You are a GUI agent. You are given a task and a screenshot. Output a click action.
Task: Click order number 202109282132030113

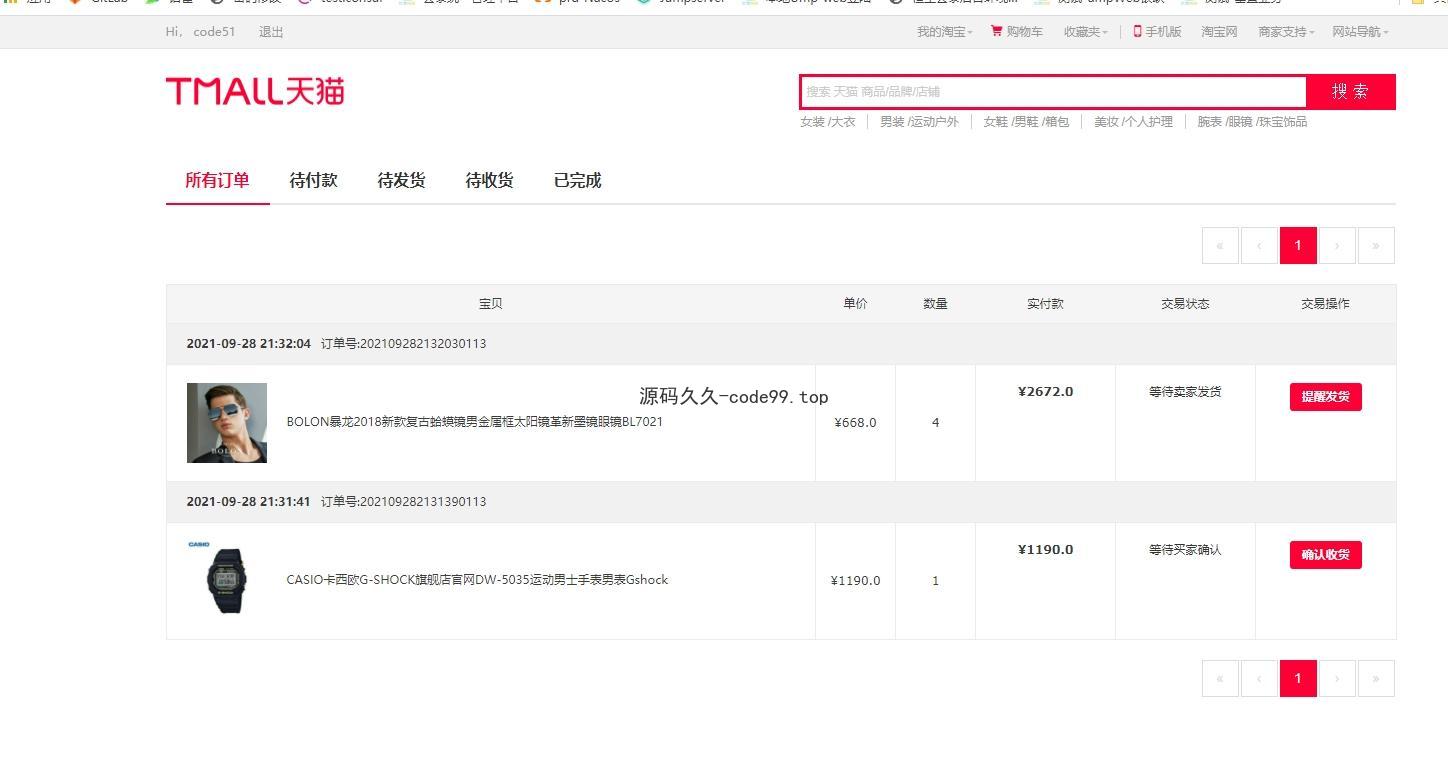click(422, 343)
